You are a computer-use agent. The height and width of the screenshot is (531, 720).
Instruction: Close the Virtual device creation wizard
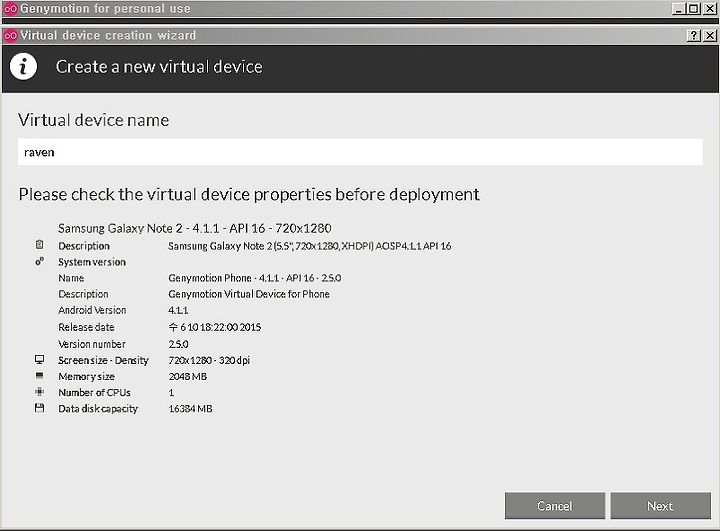[710, 35]
